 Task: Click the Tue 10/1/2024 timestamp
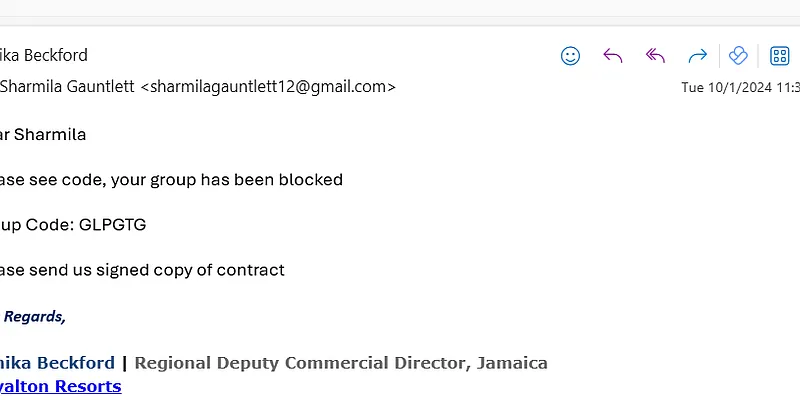(x=740, y=88)
